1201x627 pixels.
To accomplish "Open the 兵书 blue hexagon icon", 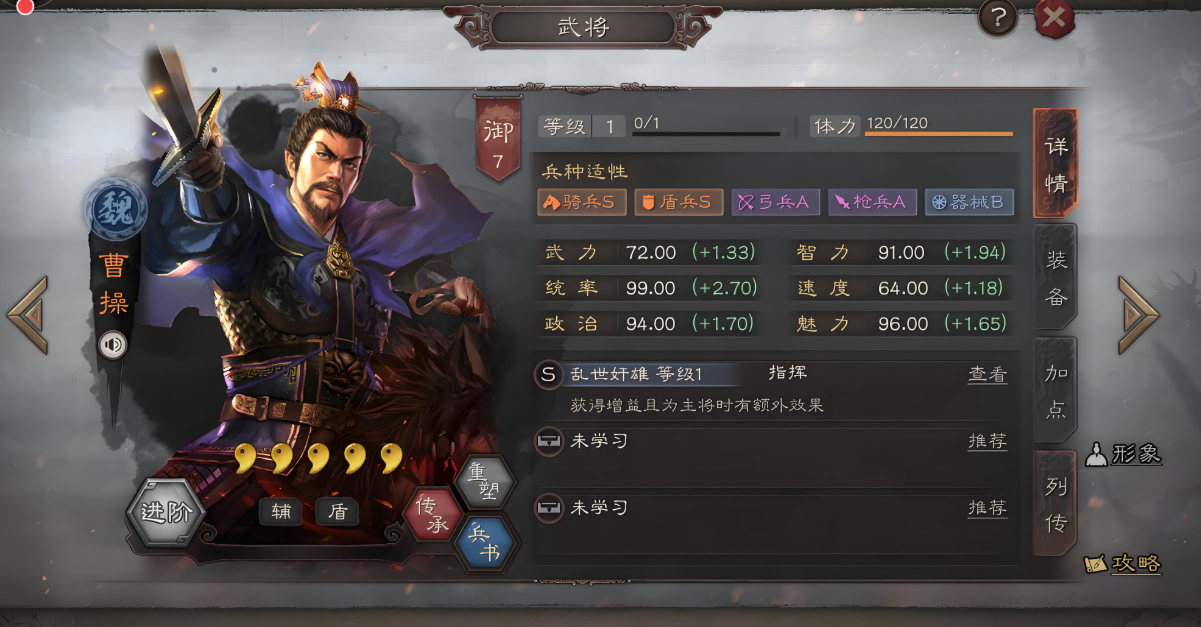I will pos(486,543).
